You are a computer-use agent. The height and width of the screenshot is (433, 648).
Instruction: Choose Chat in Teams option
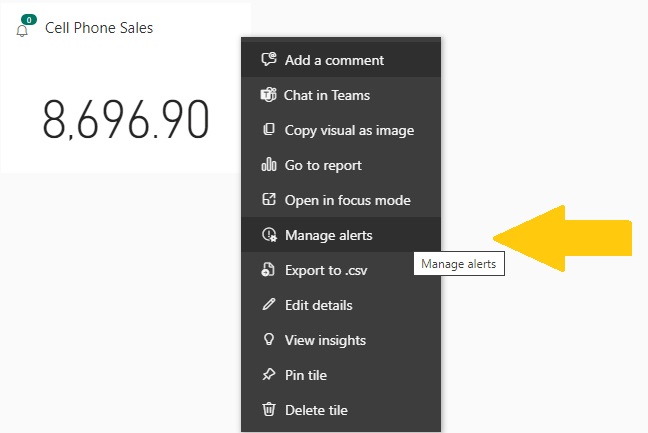pyautogui.click(x=341, y=95)
